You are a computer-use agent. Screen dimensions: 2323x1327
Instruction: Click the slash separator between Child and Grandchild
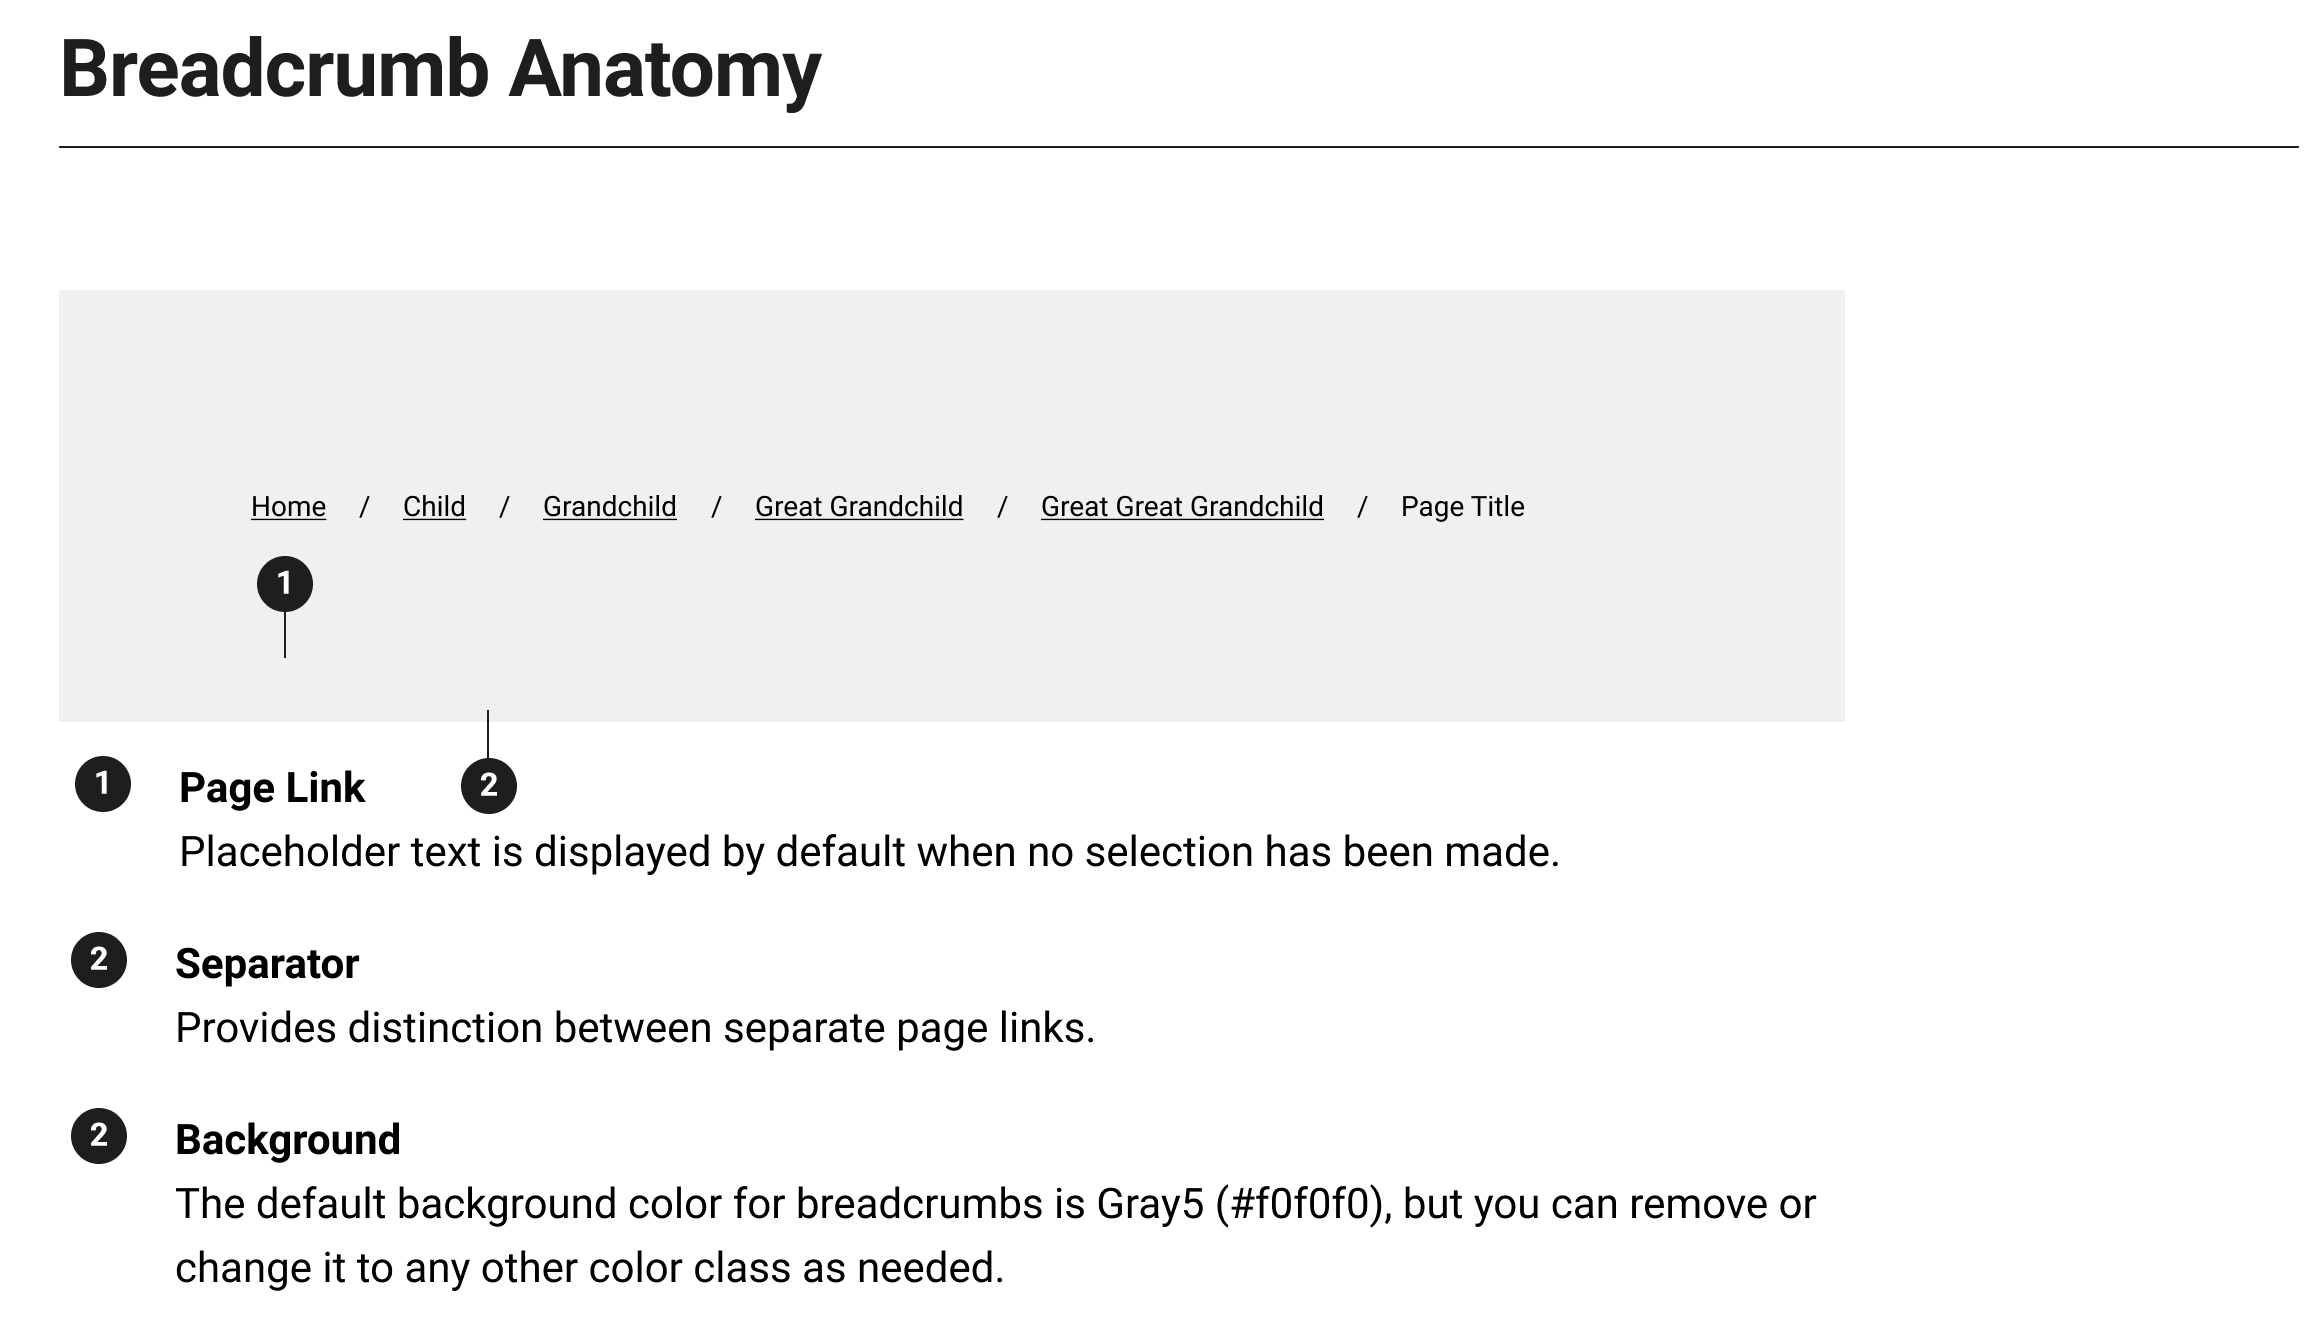click(504, 507)
